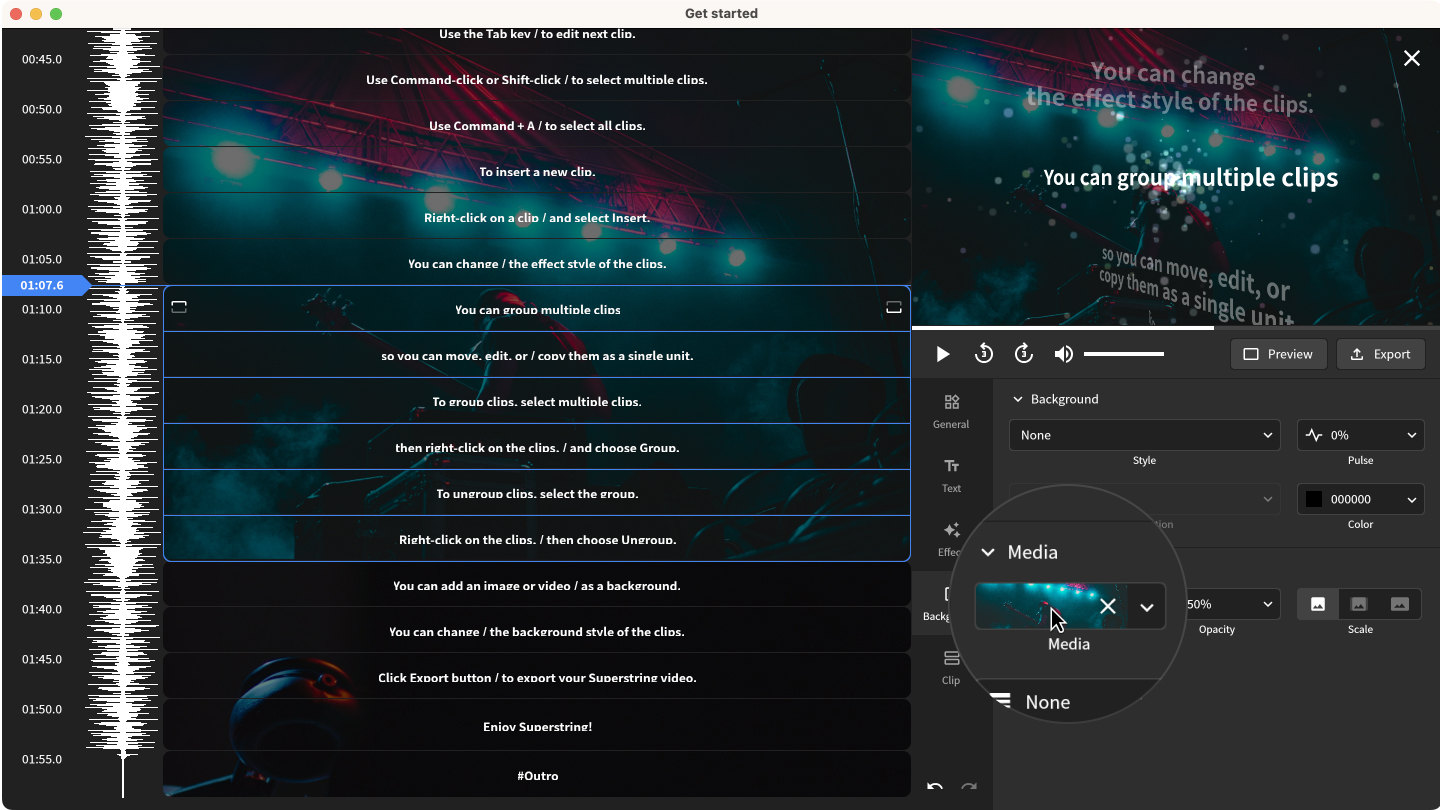1440x810 pixels.
Task: Rewind 3 seconds with the back icon
Action: pyautogui.click(x=984, y=354)
